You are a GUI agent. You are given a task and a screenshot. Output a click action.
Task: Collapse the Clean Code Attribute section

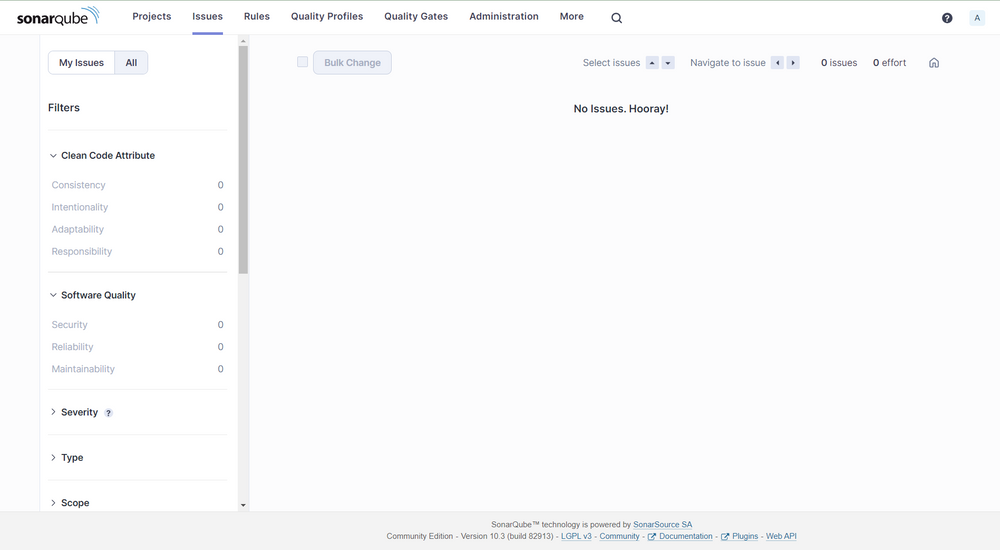100,156
